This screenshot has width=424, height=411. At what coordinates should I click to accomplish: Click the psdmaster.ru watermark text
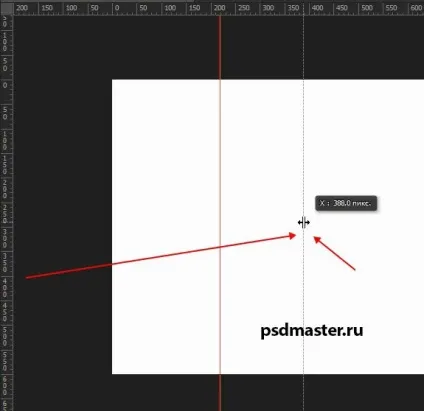[x=312, y=331]
